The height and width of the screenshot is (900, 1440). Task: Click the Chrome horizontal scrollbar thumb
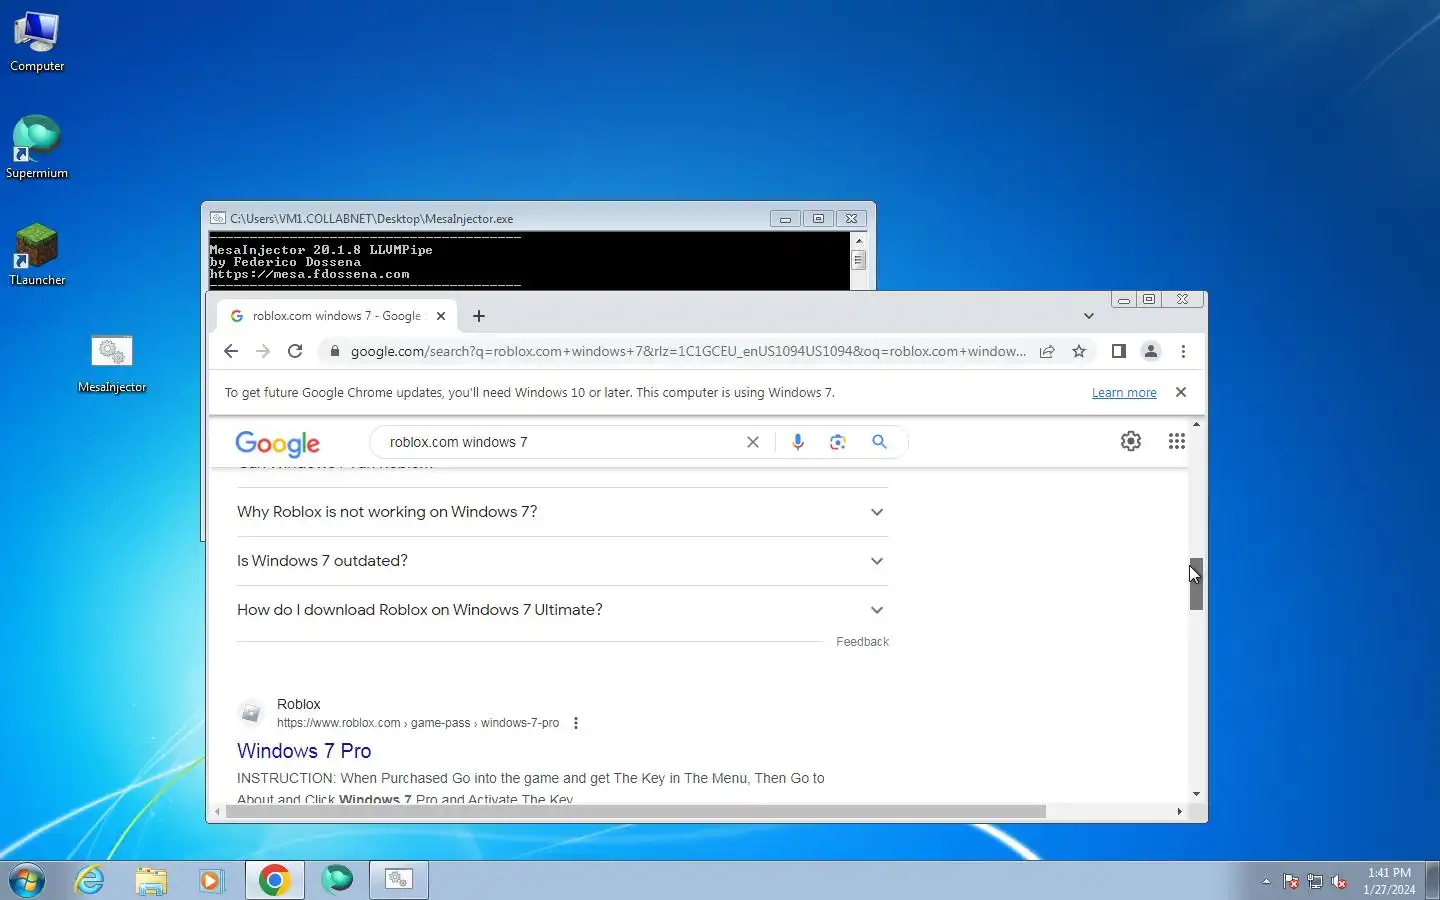point(636,812)
